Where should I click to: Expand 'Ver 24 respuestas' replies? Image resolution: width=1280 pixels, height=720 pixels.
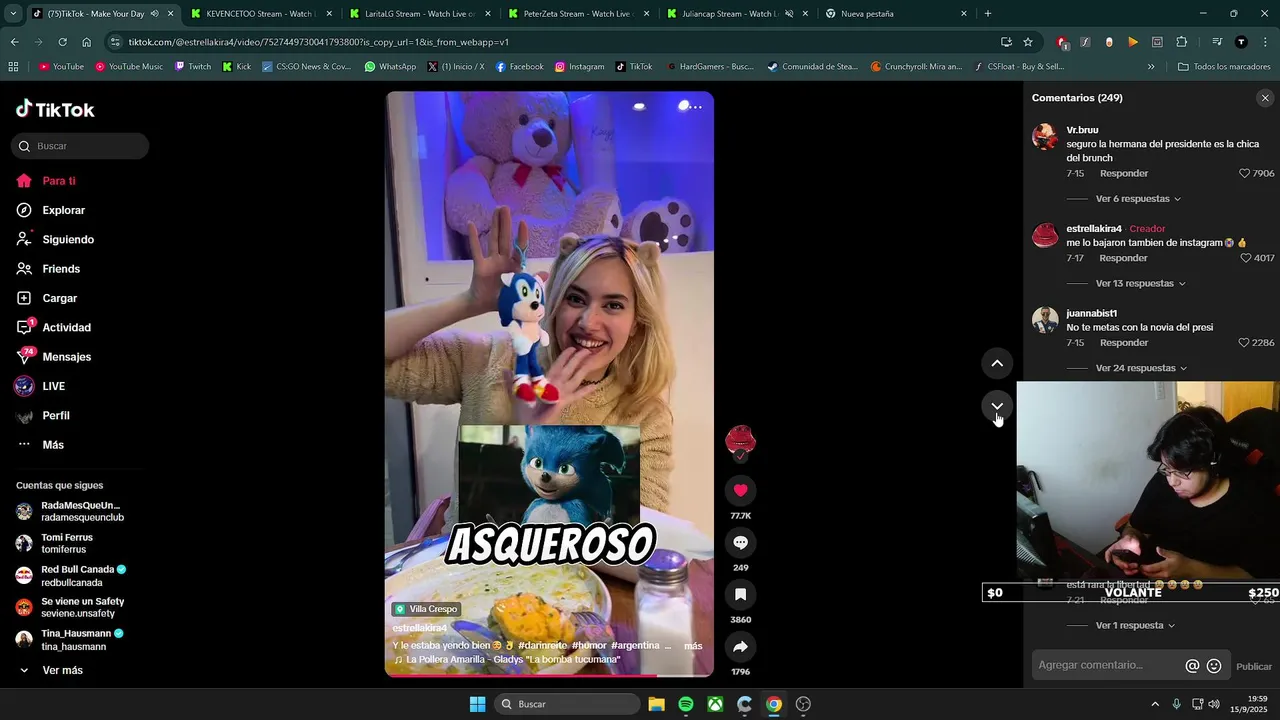pos(1140,368)
